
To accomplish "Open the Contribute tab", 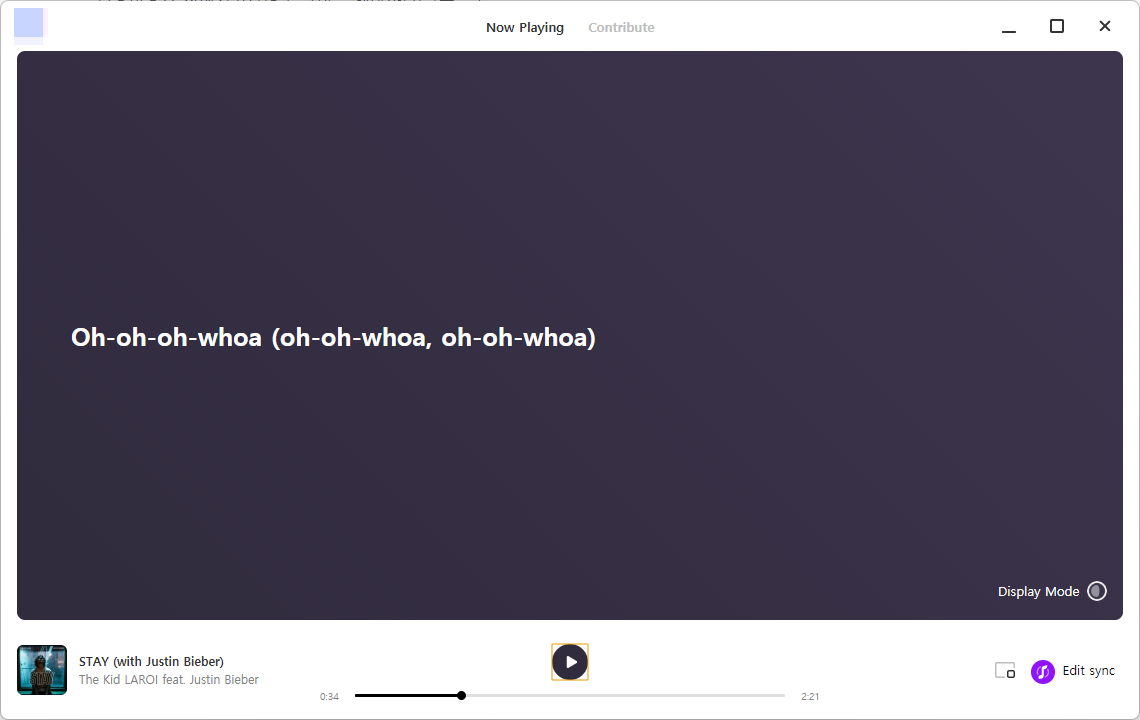I will pos(621,28).
